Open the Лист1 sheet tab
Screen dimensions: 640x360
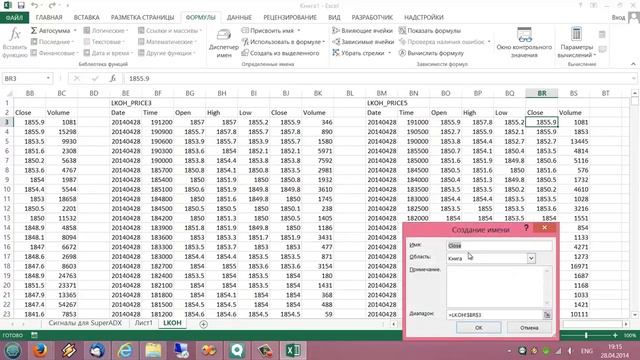point(144,323)
